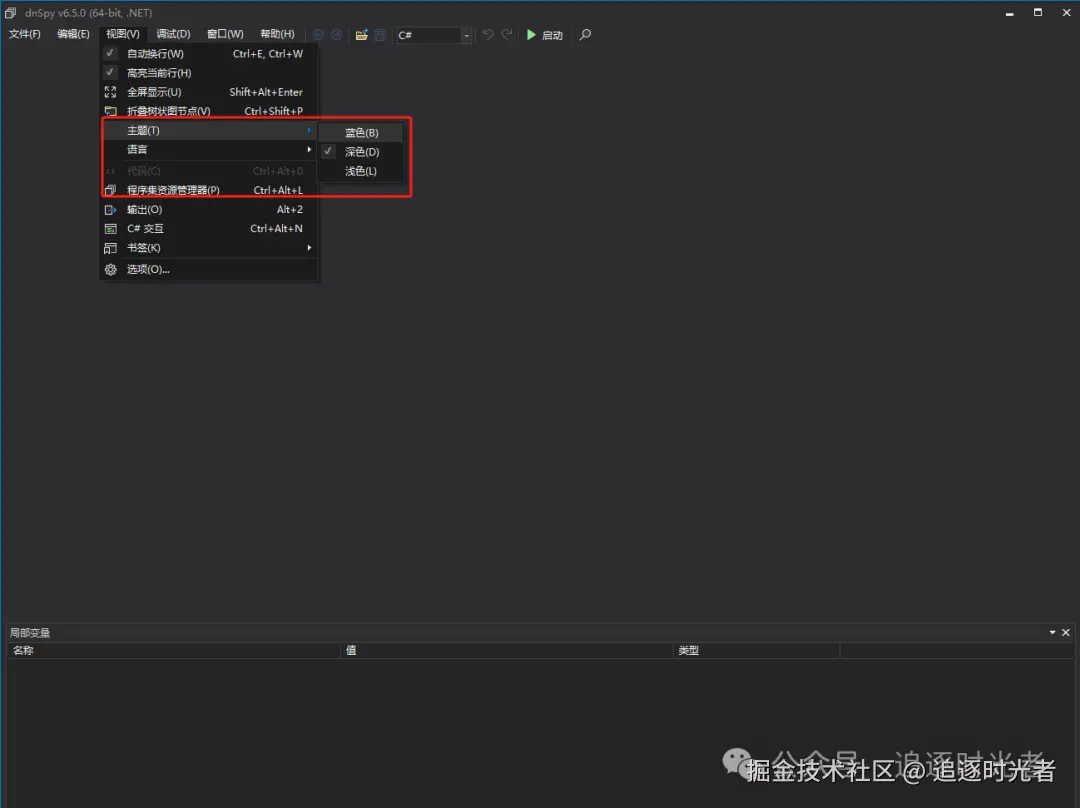Expand the 主题(T) theme submenu
This screenshot has height=808, width=1080.
pos(210,130)
